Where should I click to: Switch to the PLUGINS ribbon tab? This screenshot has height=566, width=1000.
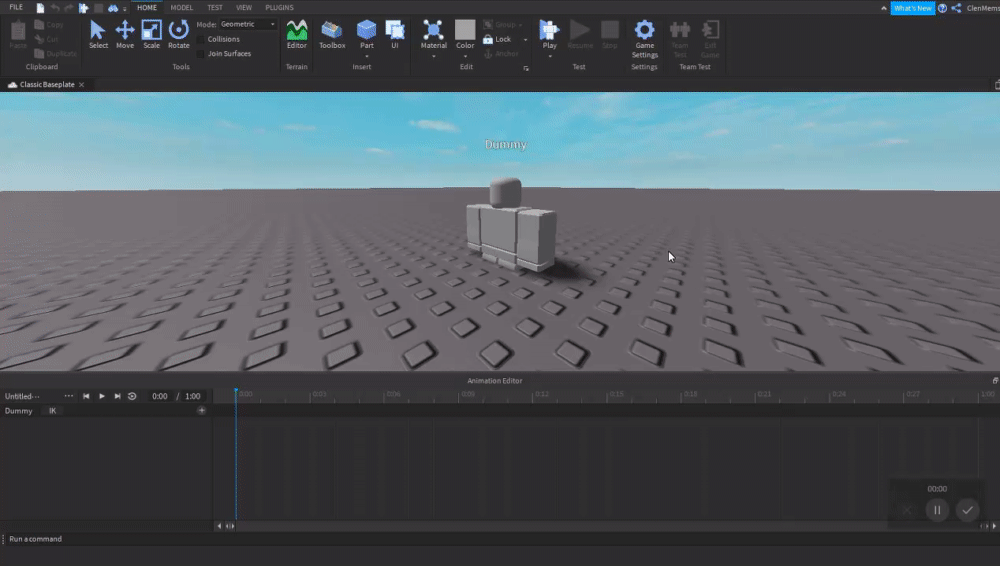point(279,8)
